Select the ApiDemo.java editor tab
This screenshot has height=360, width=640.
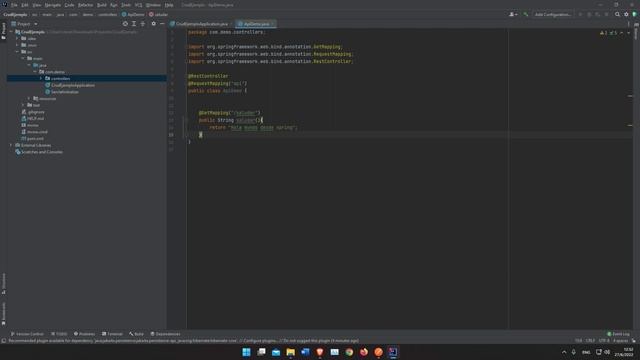[x=256, y=24]
